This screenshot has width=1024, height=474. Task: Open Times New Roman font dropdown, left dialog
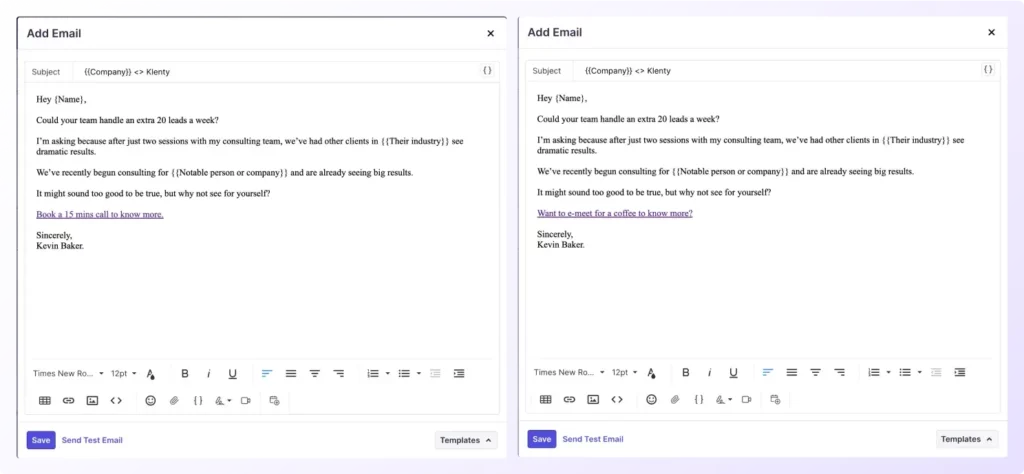pyautogui.click(x=69, y=373)
